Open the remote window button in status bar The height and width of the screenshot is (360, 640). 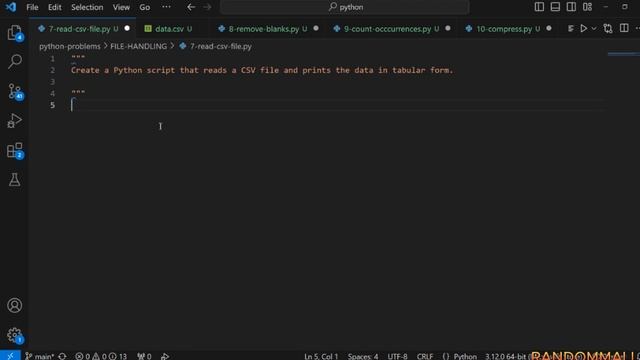(10, 356)
